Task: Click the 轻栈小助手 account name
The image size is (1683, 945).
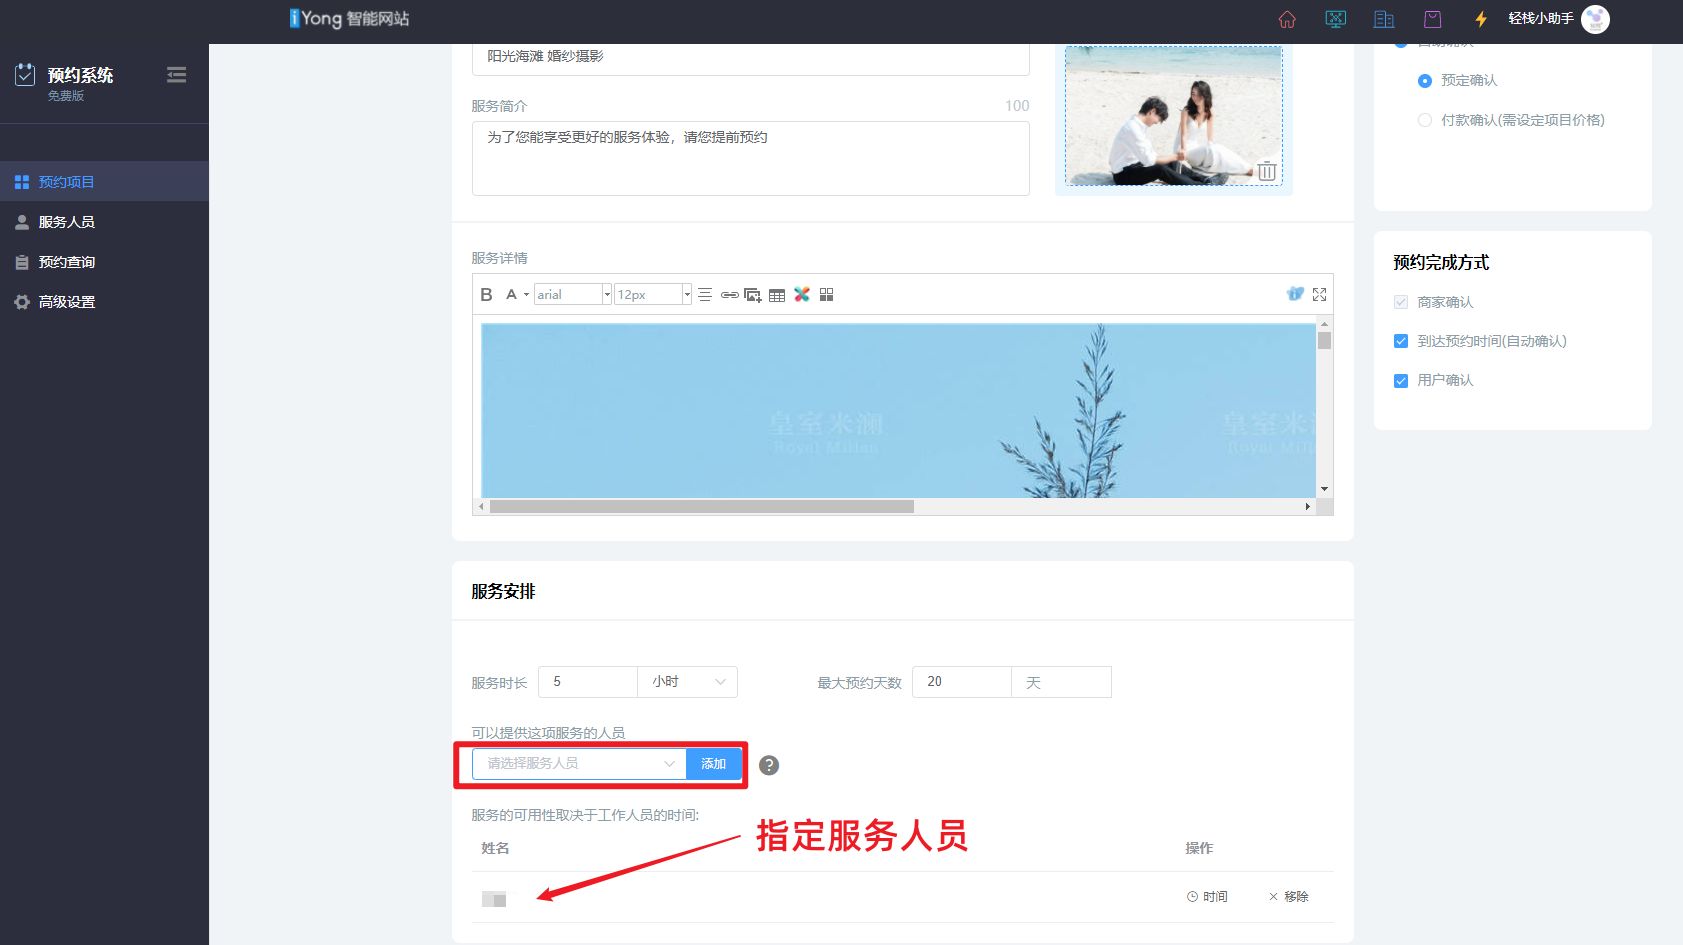Action: [x=1541, y=18]
